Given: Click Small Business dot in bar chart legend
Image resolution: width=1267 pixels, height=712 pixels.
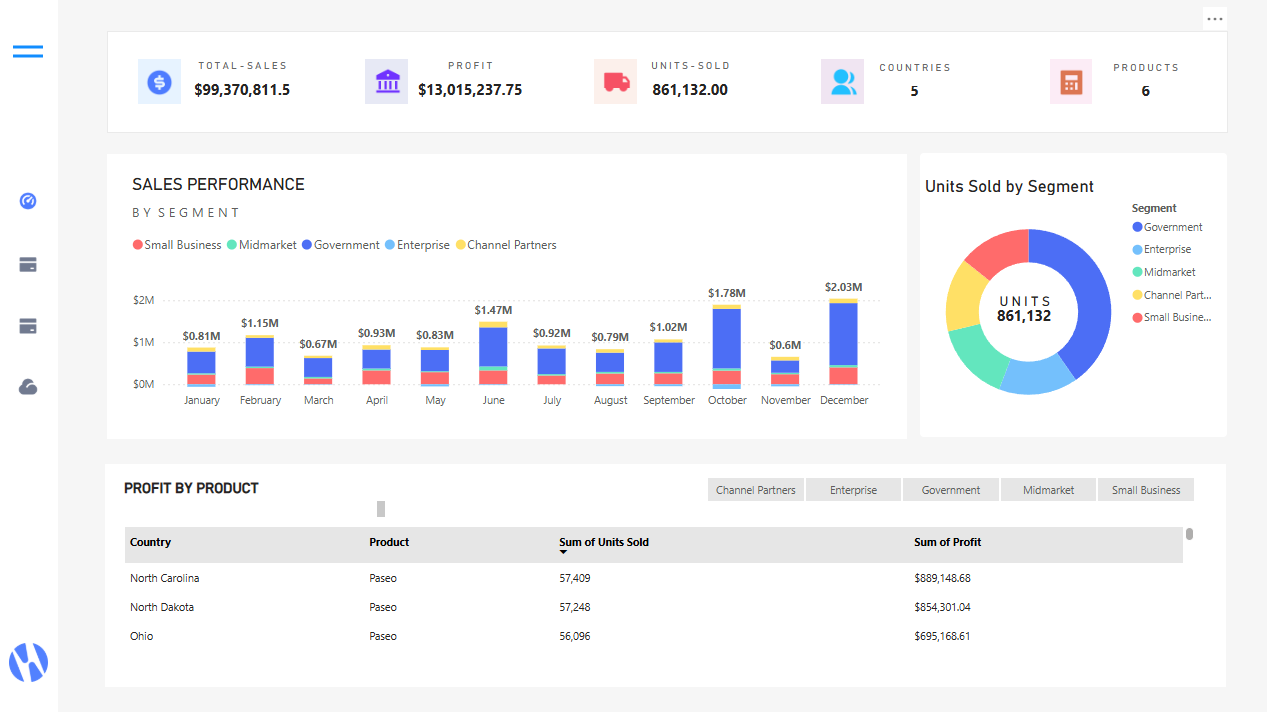Looking at the screenshot, I should tap(138, 245).
